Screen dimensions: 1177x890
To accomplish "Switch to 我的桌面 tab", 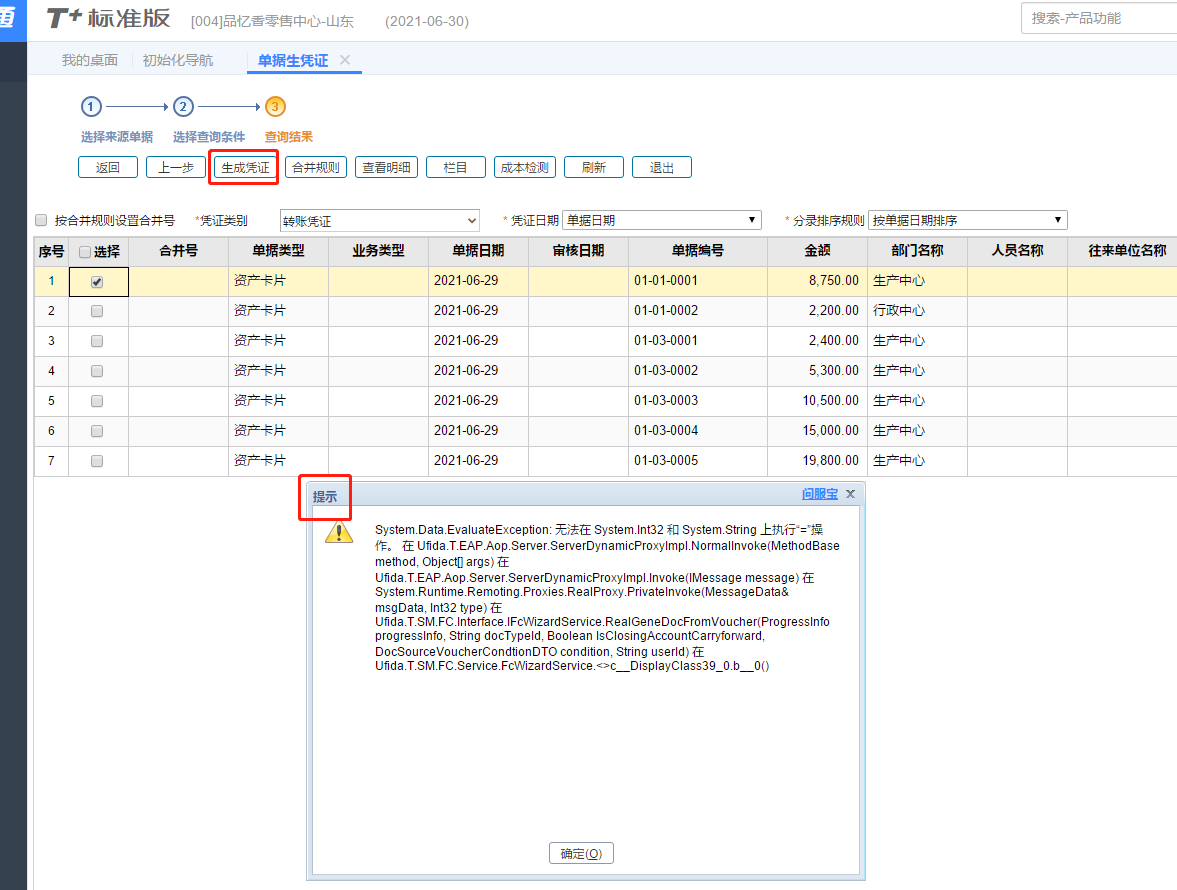I will 89,60.
